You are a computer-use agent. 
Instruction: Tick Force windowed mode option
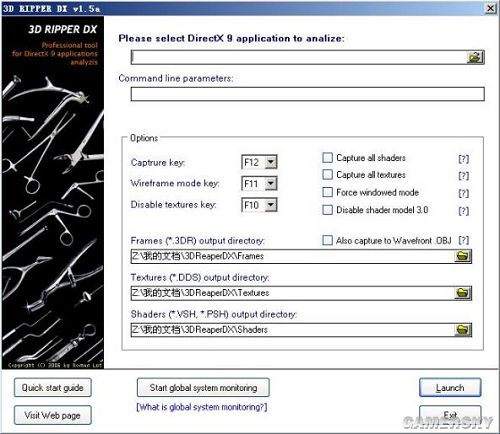tap(328, 192)
